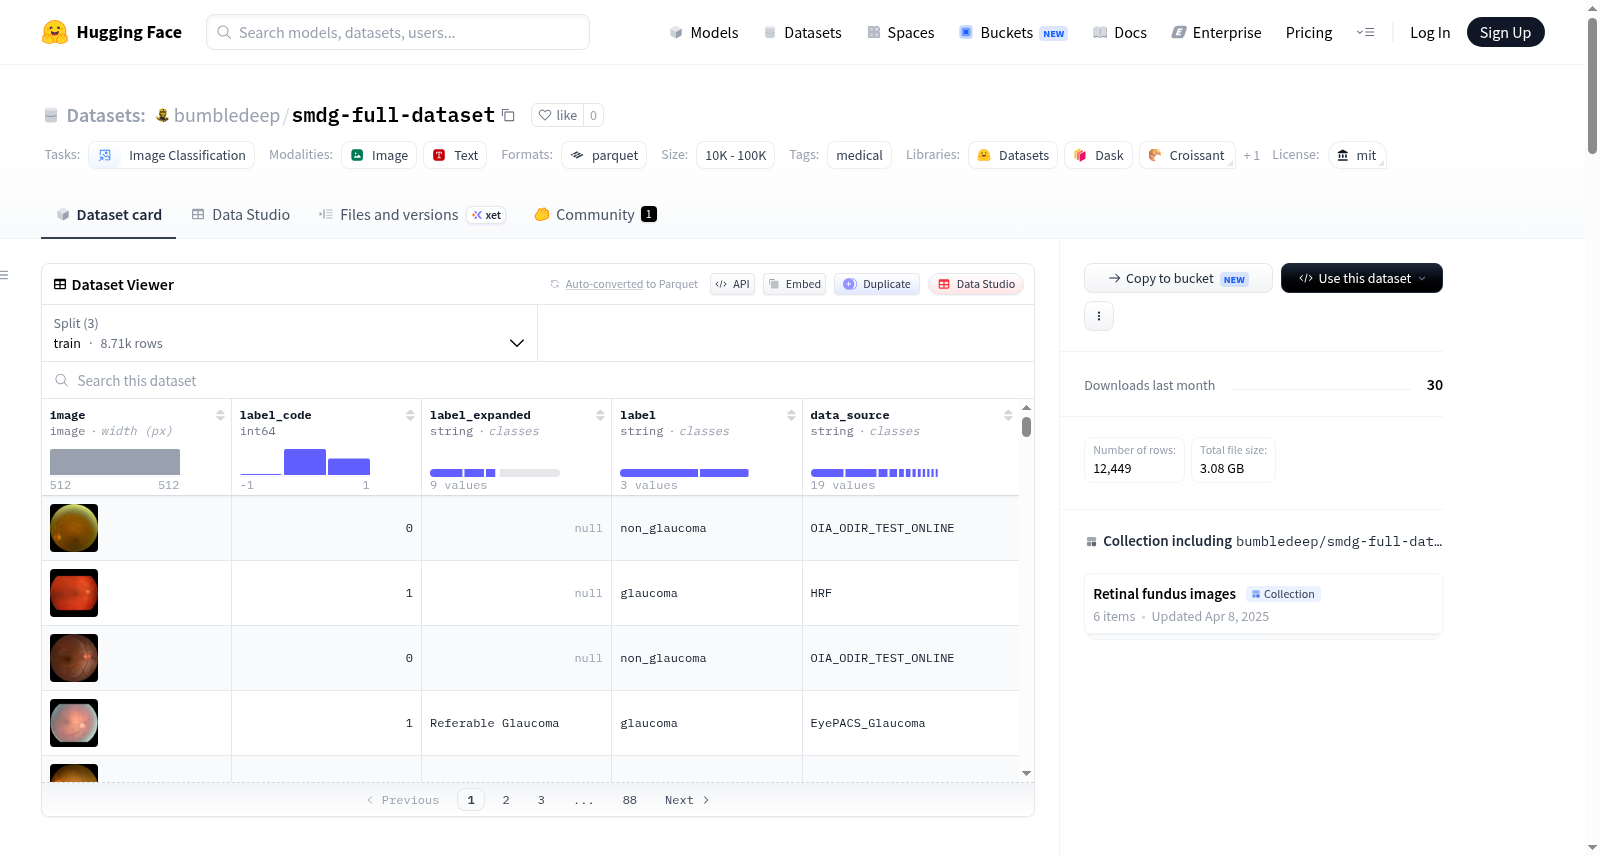Sort by the label column
This screenshot has height=857, width=1600.
[791, 415]
